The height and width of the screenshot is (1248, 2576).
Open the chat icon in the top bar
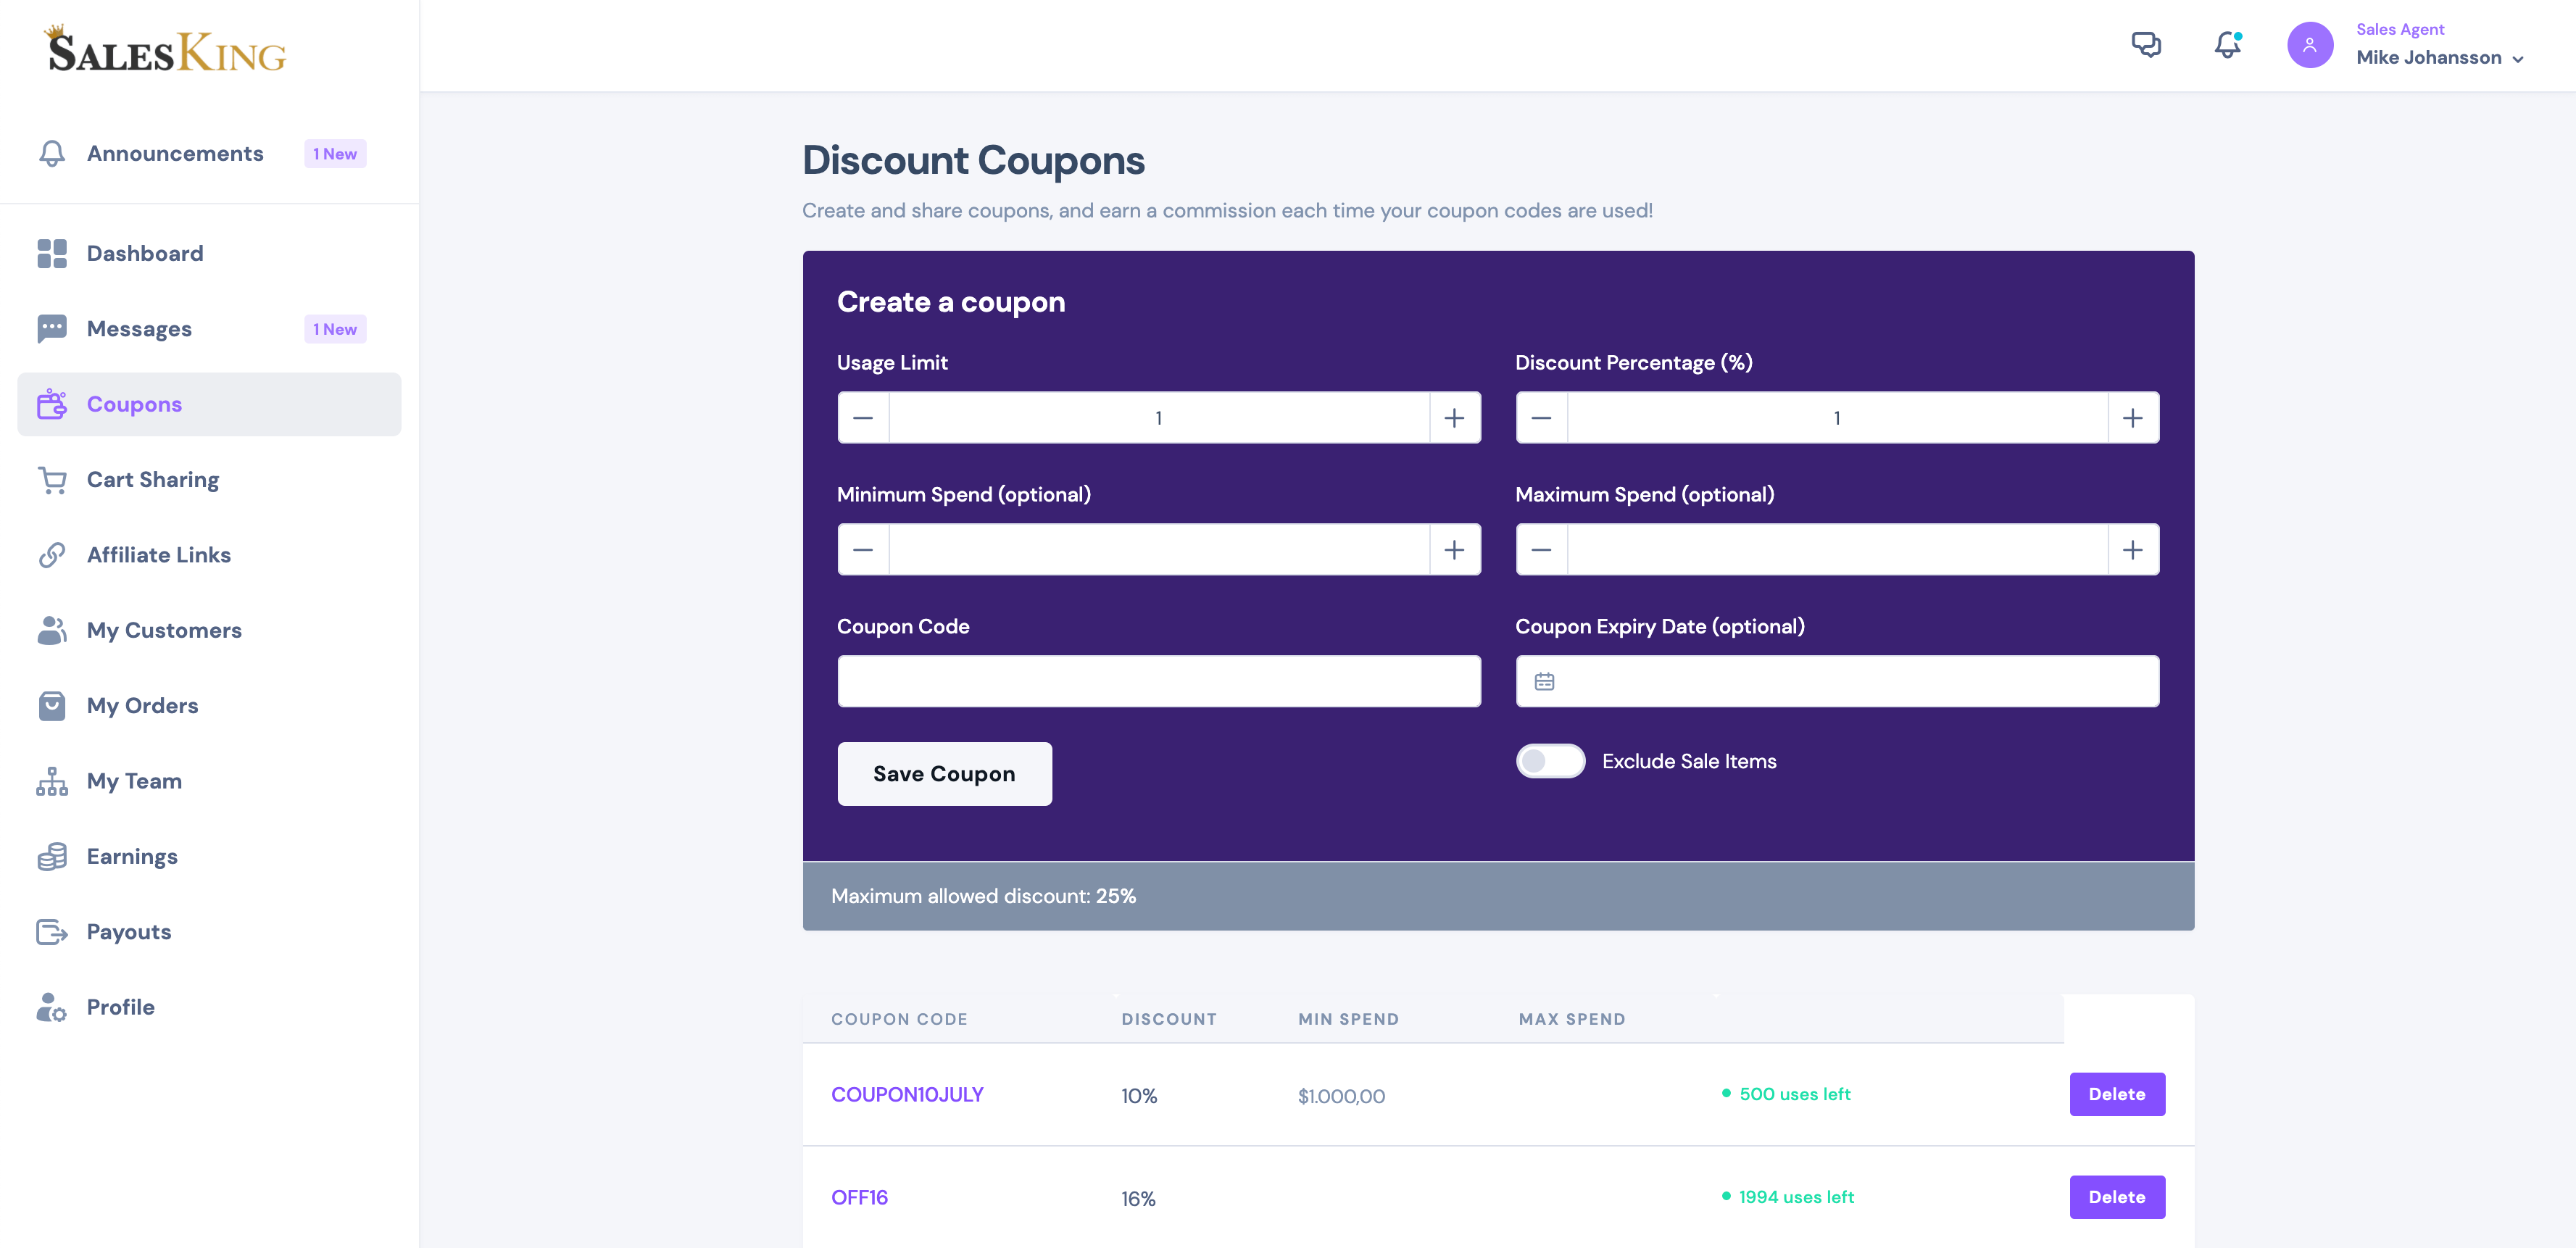[2147, 45]
